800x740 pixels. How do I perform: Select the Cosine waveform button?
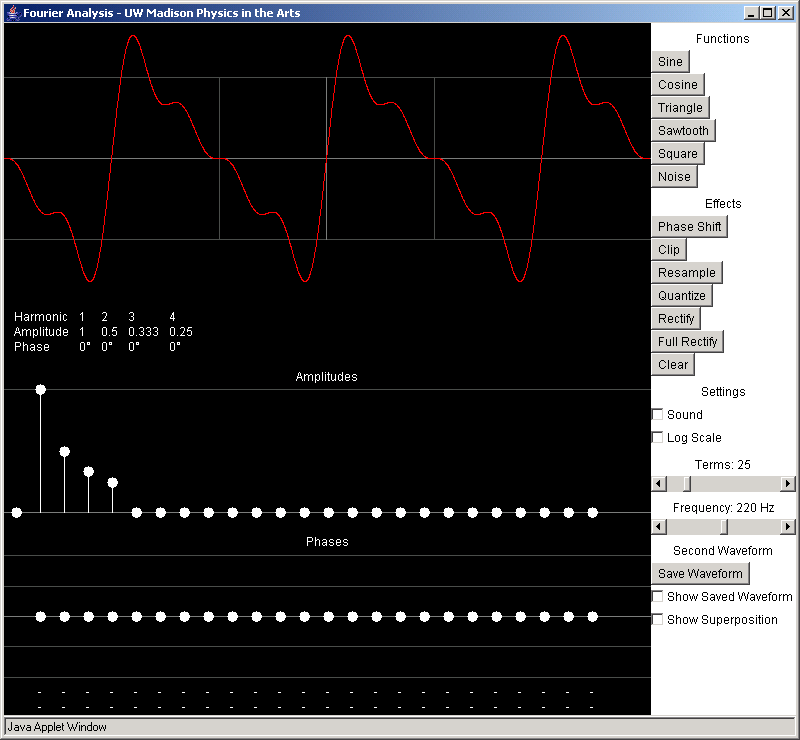click(x=677, y=85)
